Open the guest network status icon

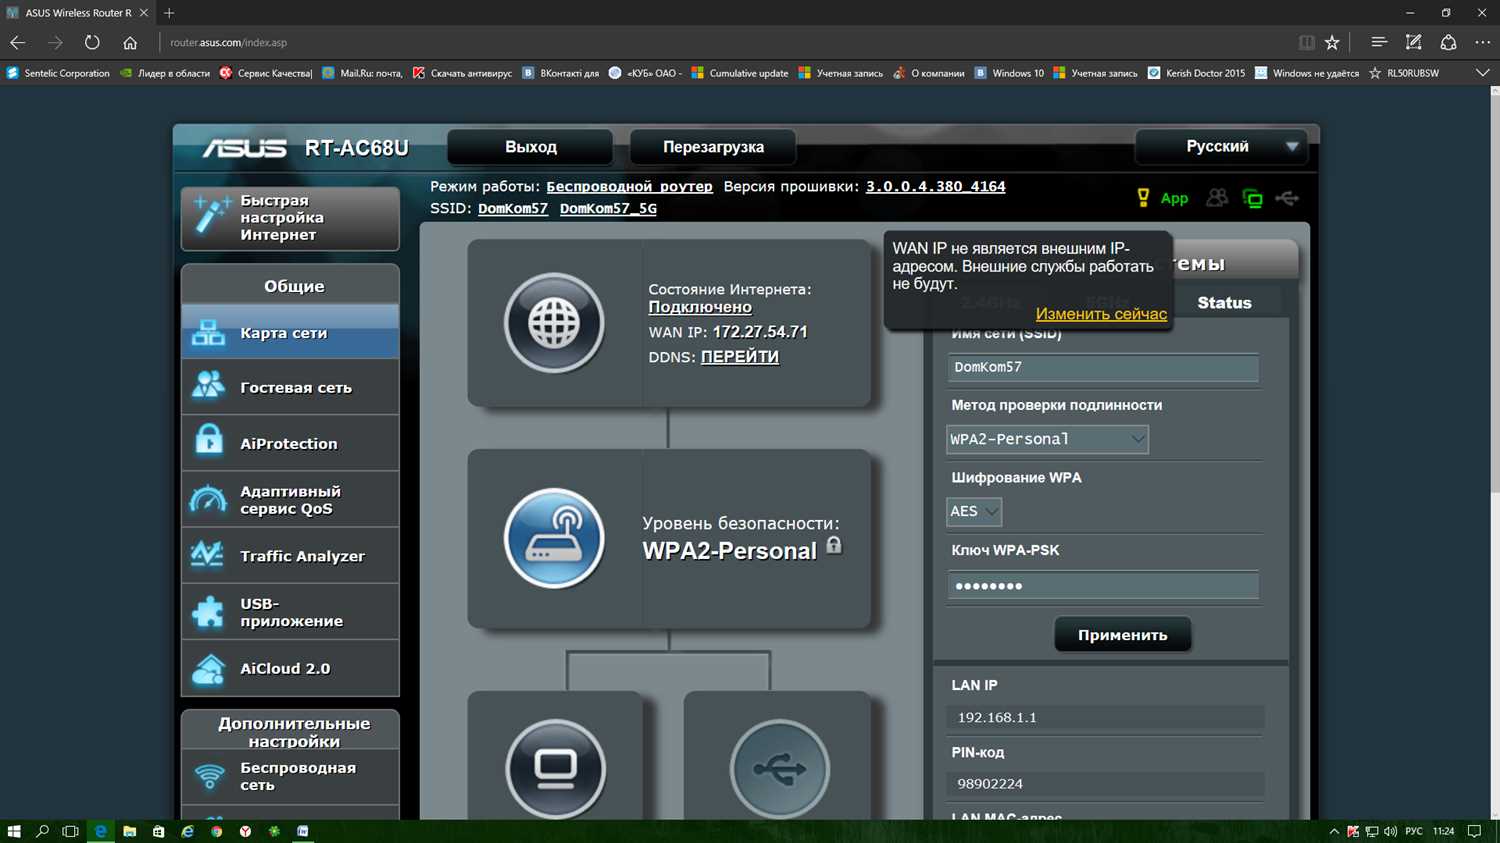pos(1217,198)
